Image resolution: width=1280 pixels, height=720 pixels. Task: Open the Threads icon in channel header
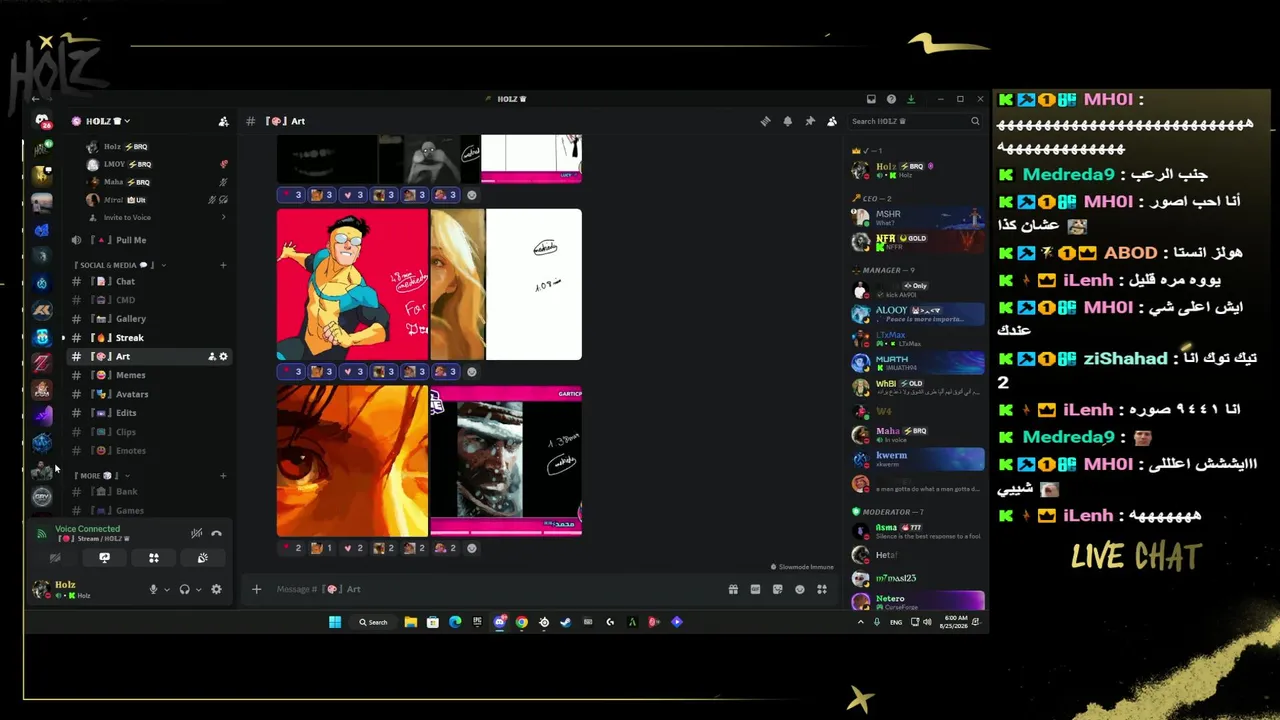[766, 121]
